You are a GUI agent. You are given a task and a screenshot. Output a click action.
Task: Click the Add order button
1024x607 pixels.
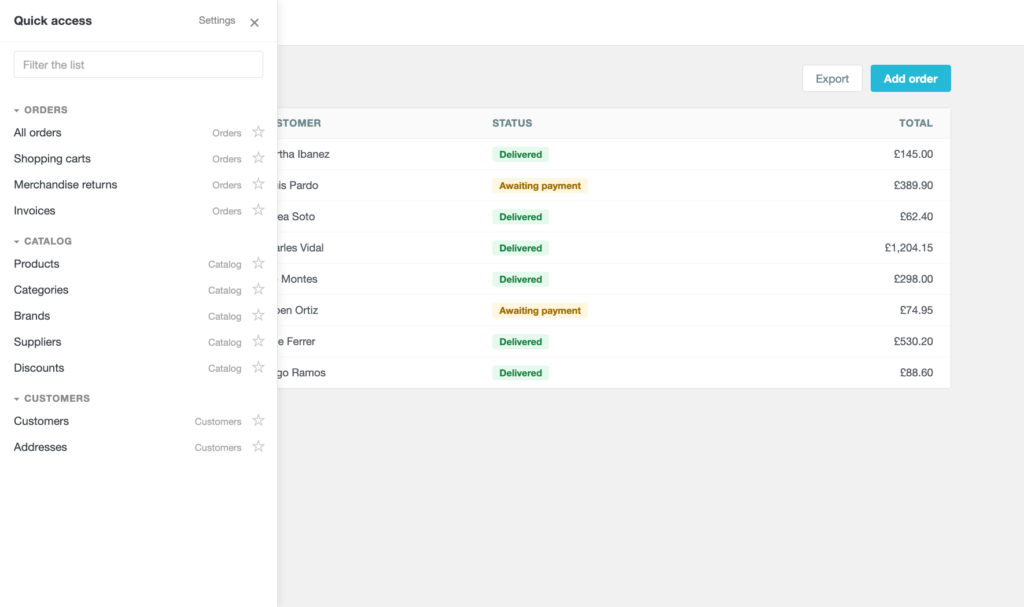coord(910,78)
